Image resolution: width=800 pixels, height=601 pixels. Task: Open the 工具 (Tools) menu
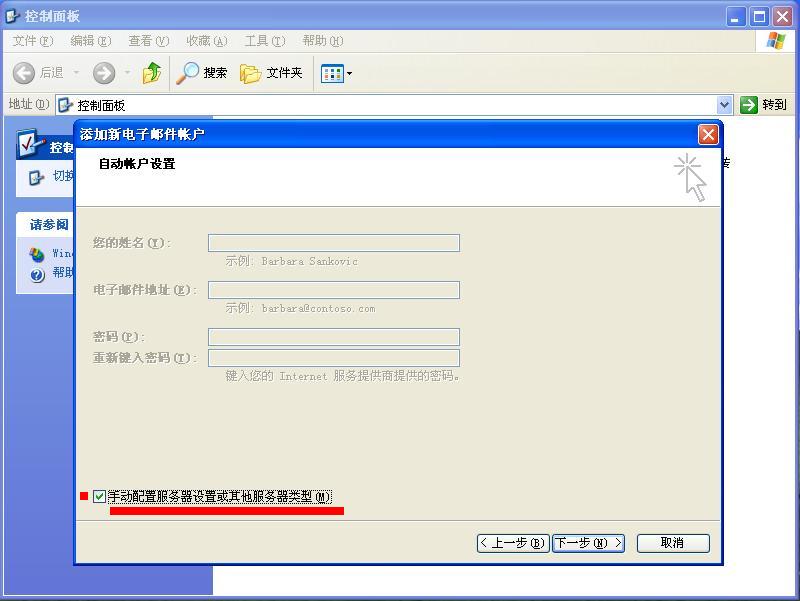[264, 41]
